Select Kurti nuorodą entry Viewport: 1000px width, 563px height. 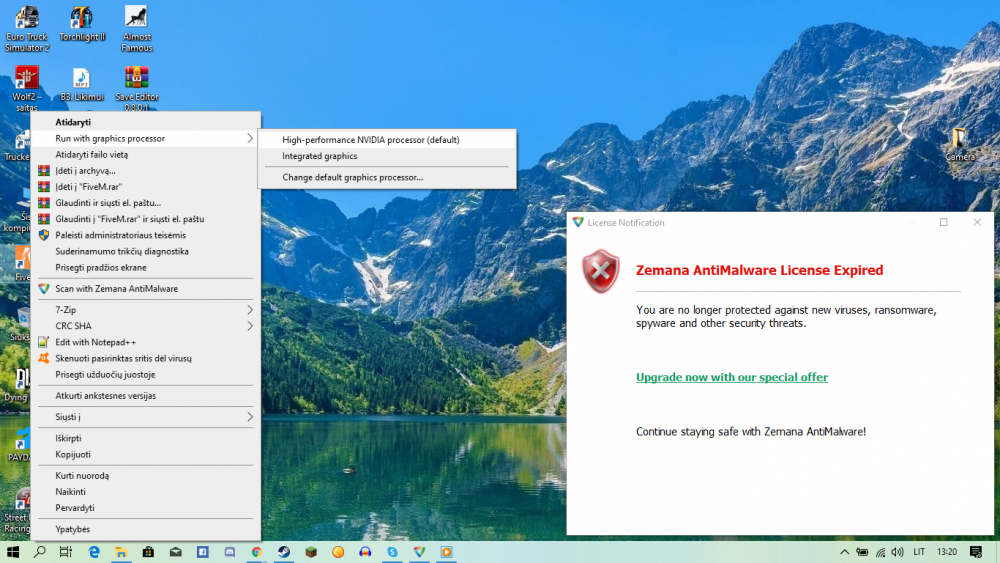point(146,476)
